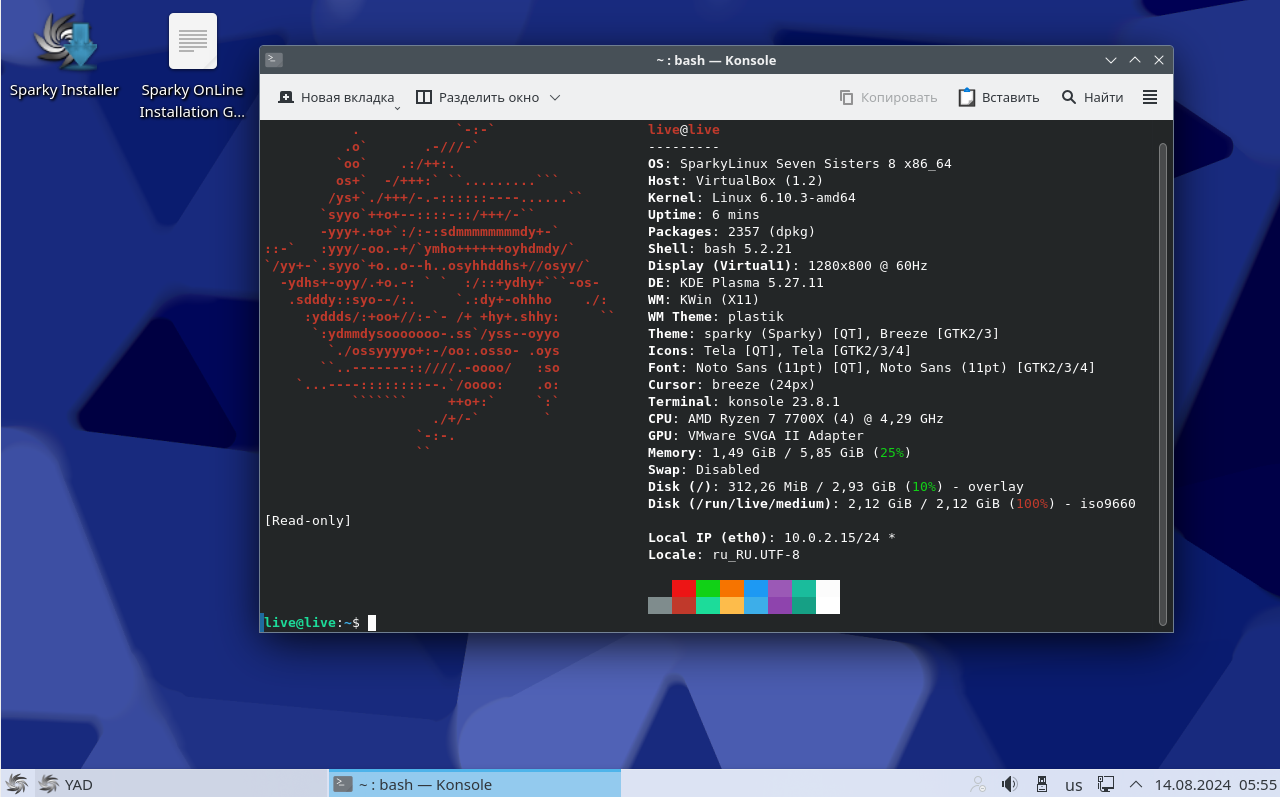Click the Копировать copy button
1280x797 pixels.
(888, 97)
